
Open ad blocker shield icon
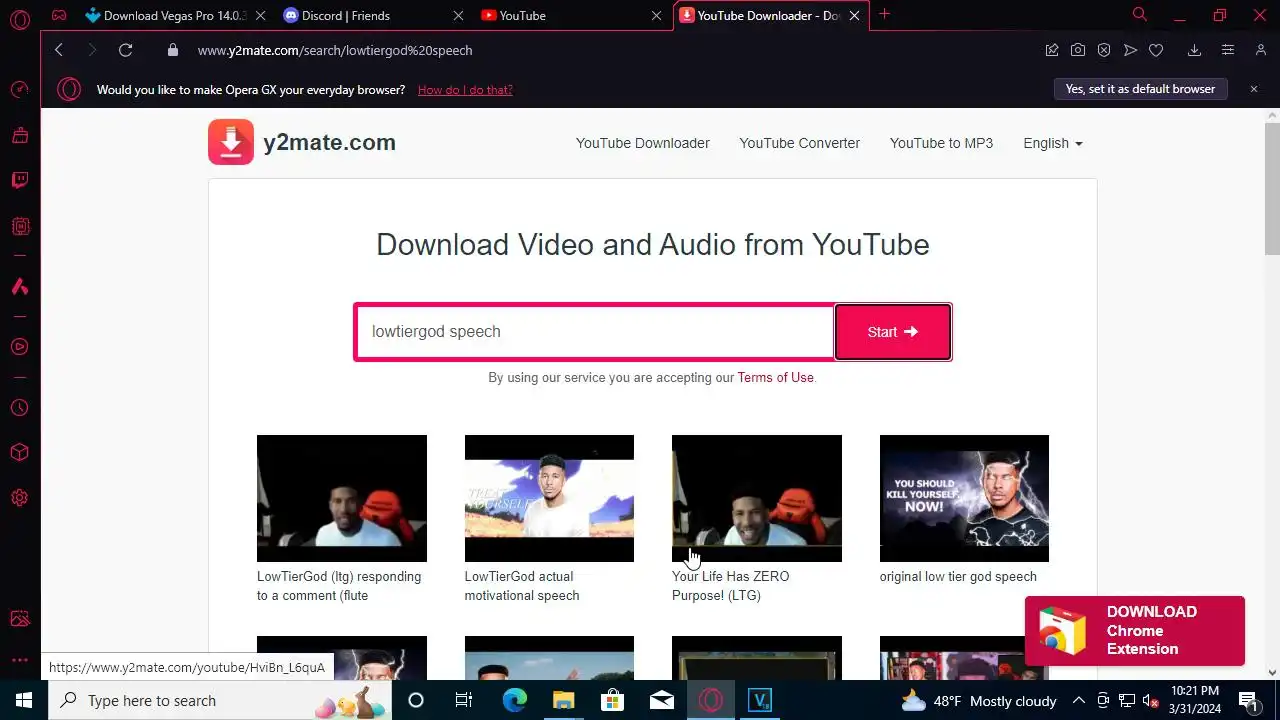click(x=1104, y=50)
